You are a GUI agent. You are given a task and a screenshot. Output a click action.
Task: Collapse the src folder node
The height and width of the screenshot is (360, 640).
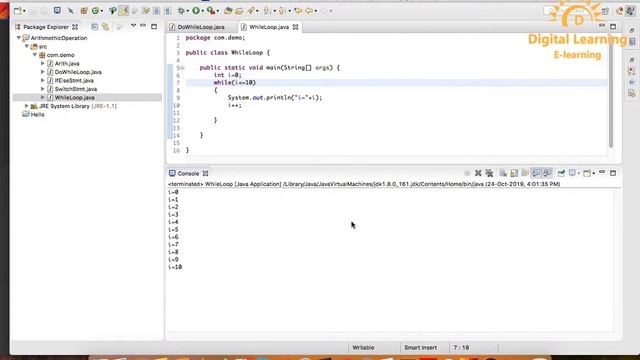click(x=27, y=47)
